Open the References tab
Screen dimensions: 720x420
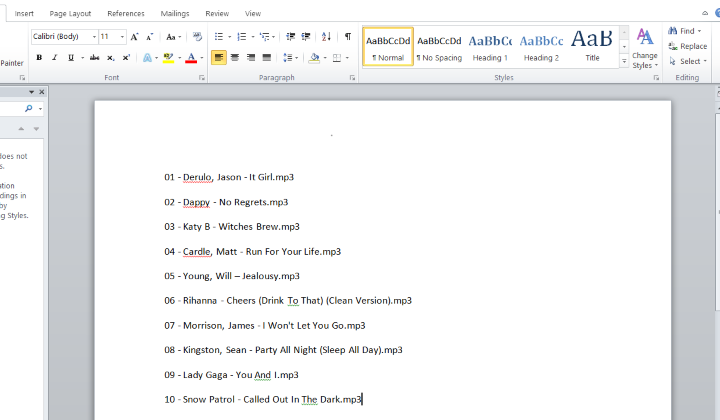pyautogui.click(x=126, y=14)
